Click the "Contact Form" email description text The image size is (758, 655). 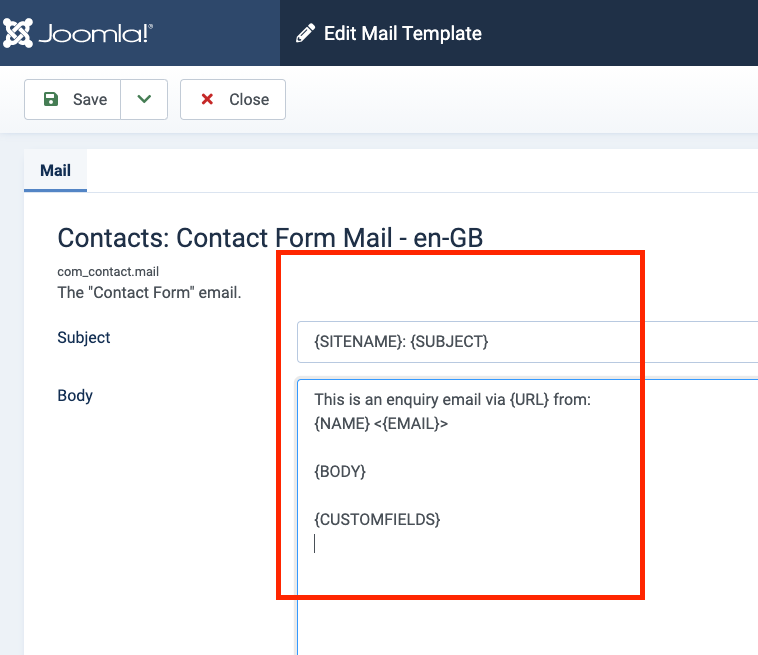(x=149, y=293)
